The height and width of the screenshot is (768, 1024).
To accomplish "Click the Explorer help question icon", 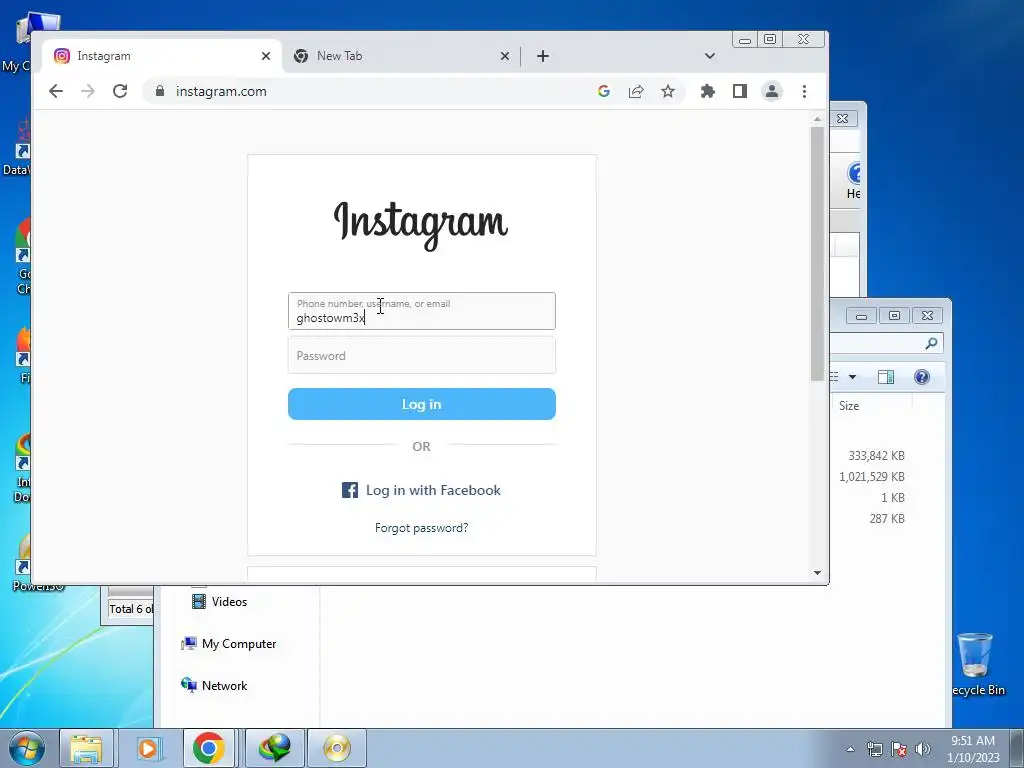I will pos(921,377).
